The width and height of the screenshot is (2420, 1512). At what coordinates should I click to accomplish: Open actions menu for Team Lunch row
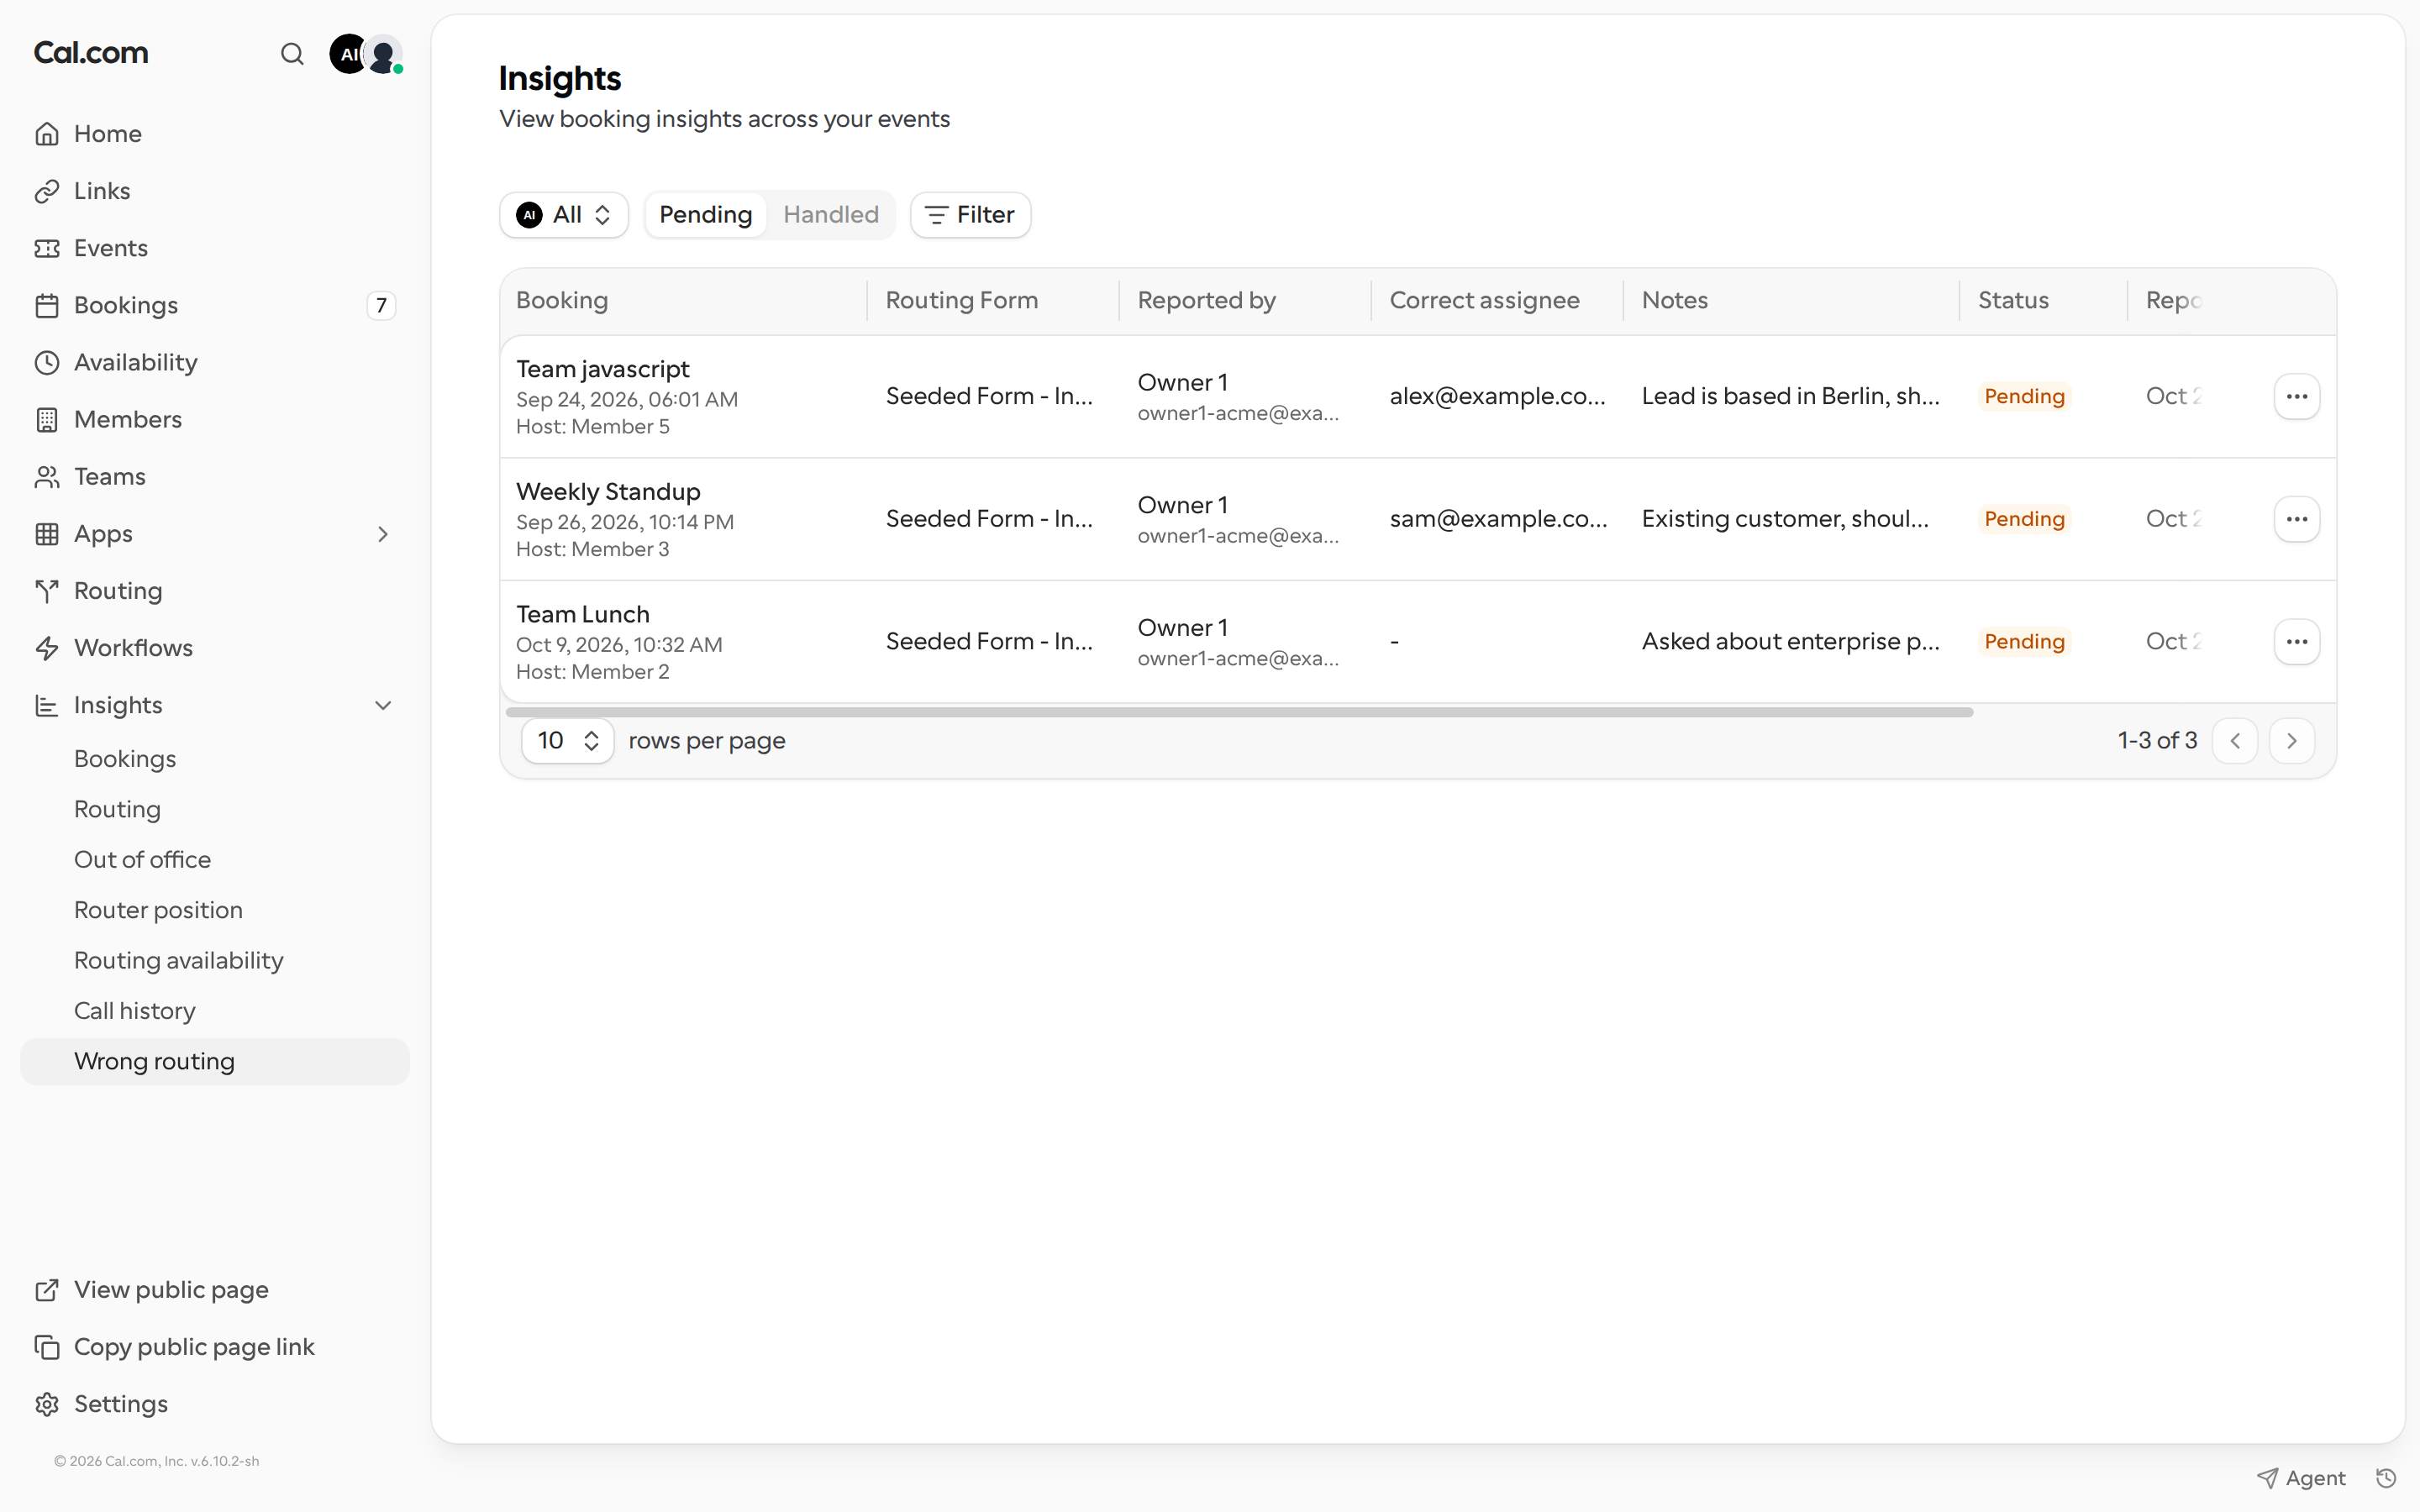2296,642
